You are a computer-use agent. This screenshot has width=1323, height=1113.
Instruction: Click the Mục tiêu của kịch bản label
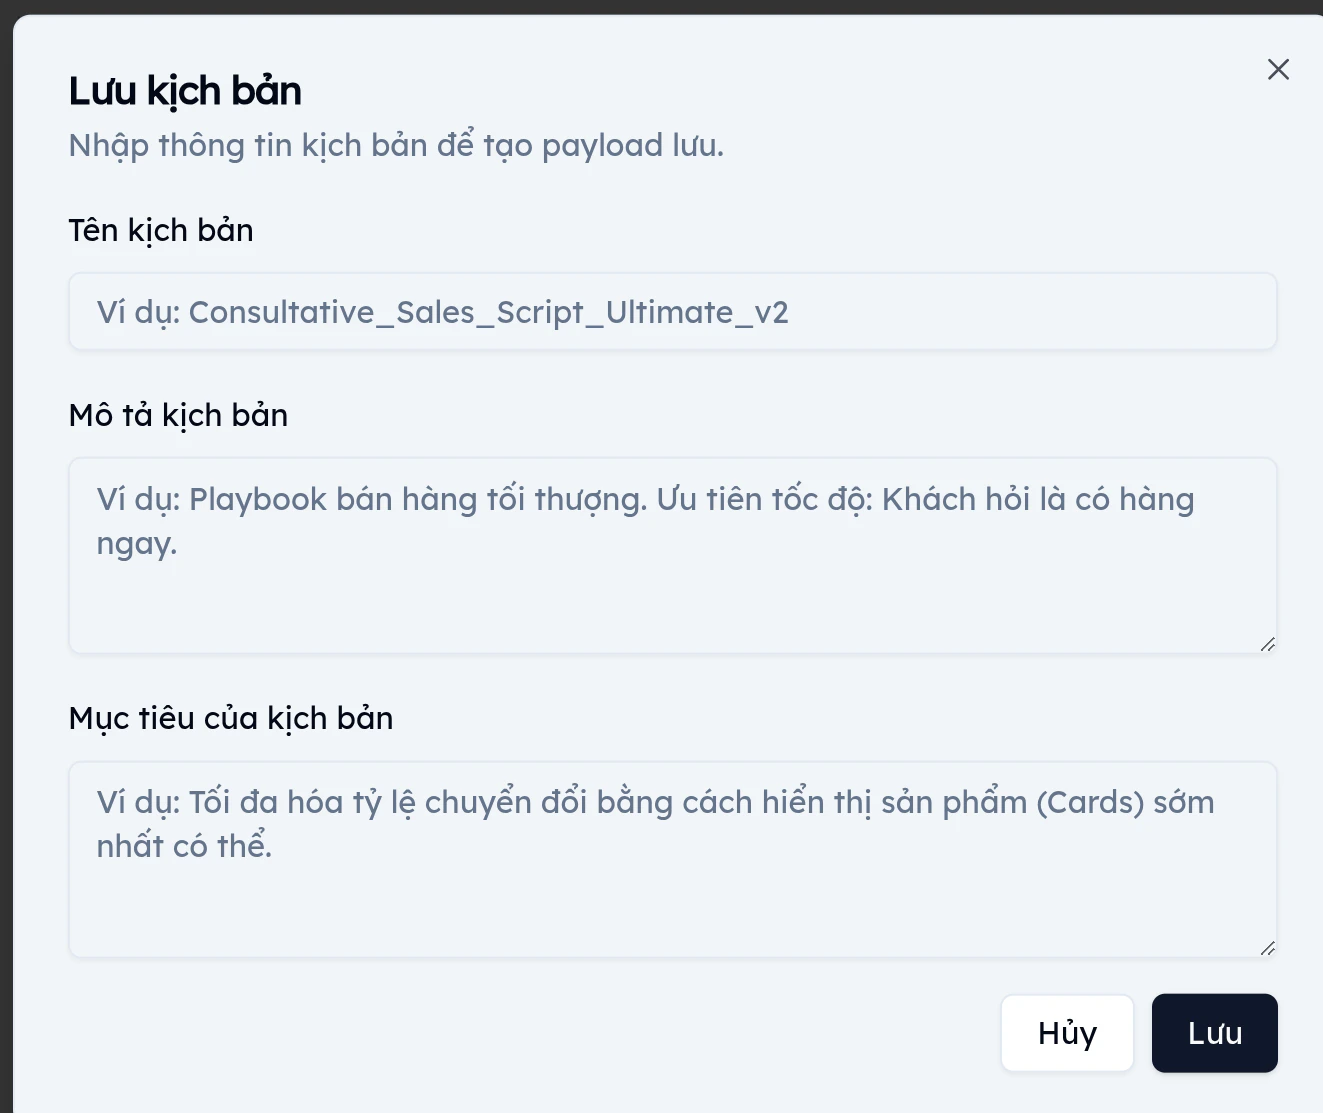[x=230, y=717]
